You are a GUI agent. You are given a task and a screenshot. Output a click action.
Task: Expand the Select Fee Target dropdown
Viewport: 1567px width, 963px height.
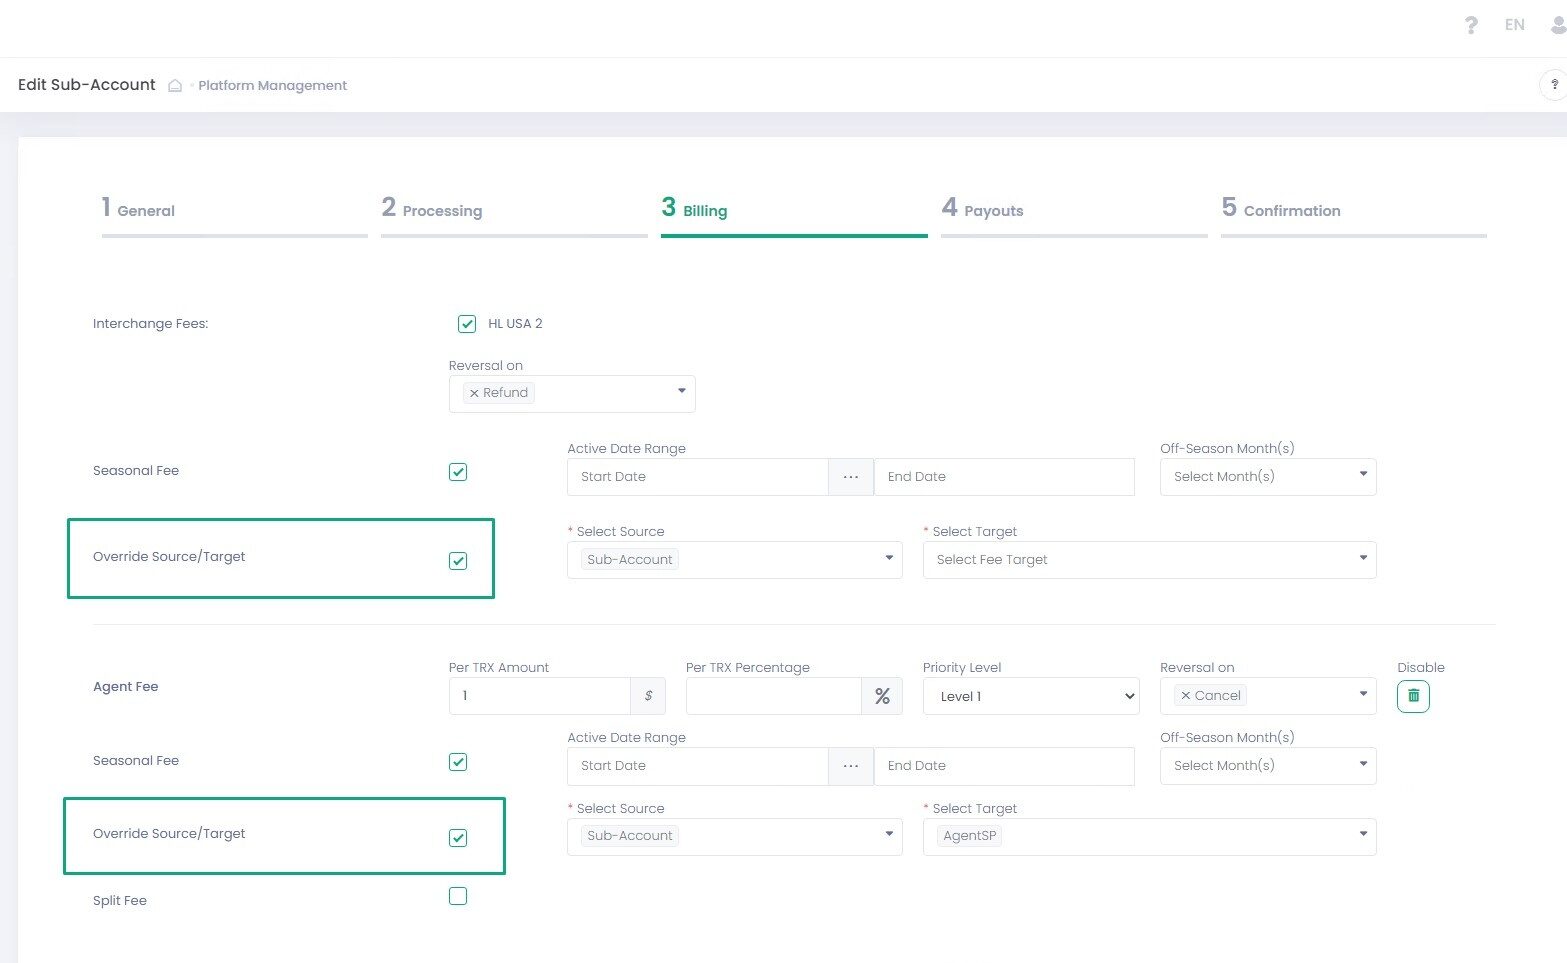click(x=1149, y=560)
